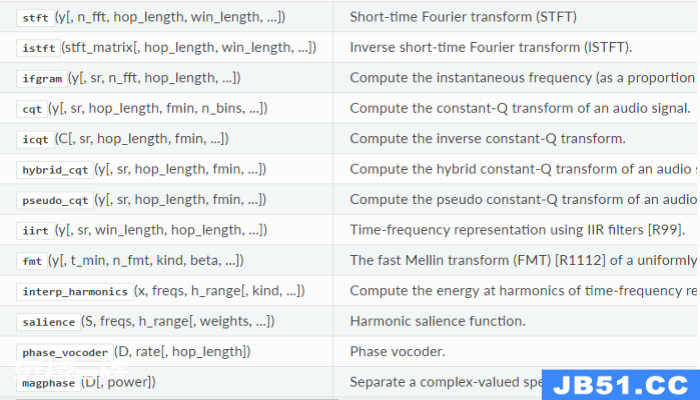Click the pseudo_cqt function link
Screen dimensions: 700x400
coord(55,200)
